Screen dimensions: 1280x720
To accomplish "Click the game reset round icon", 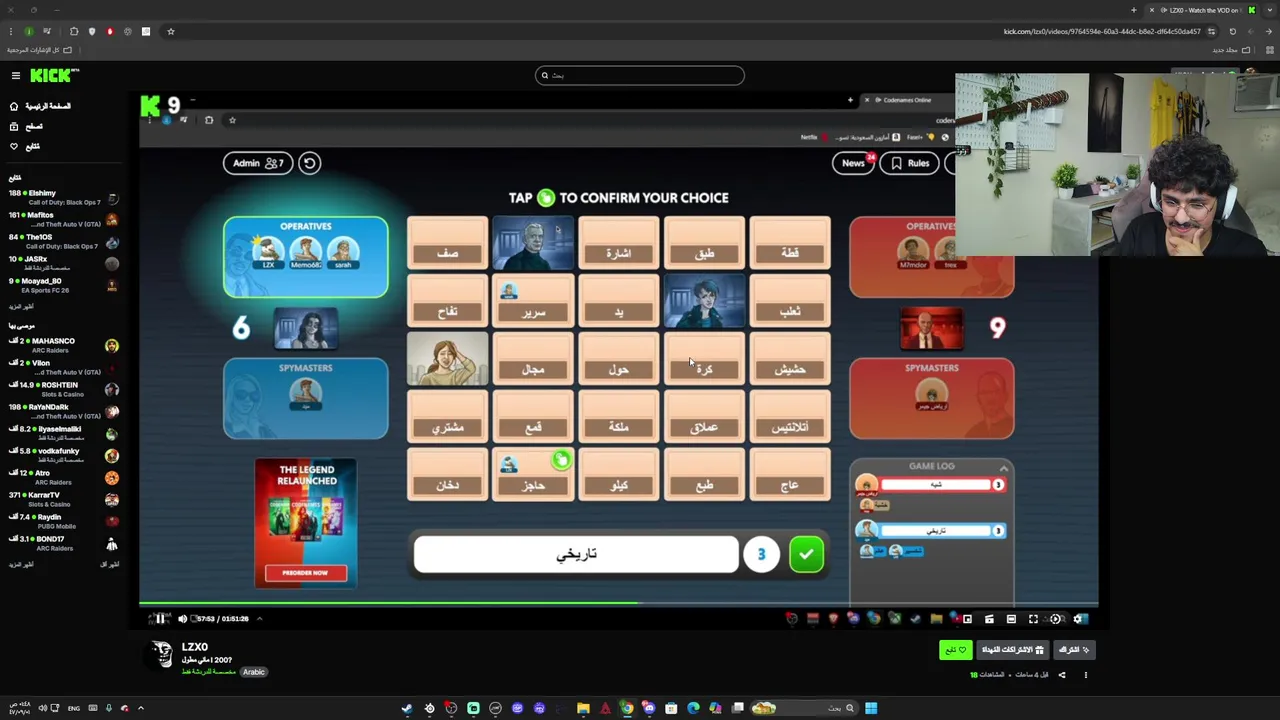I will coord(309,163).
